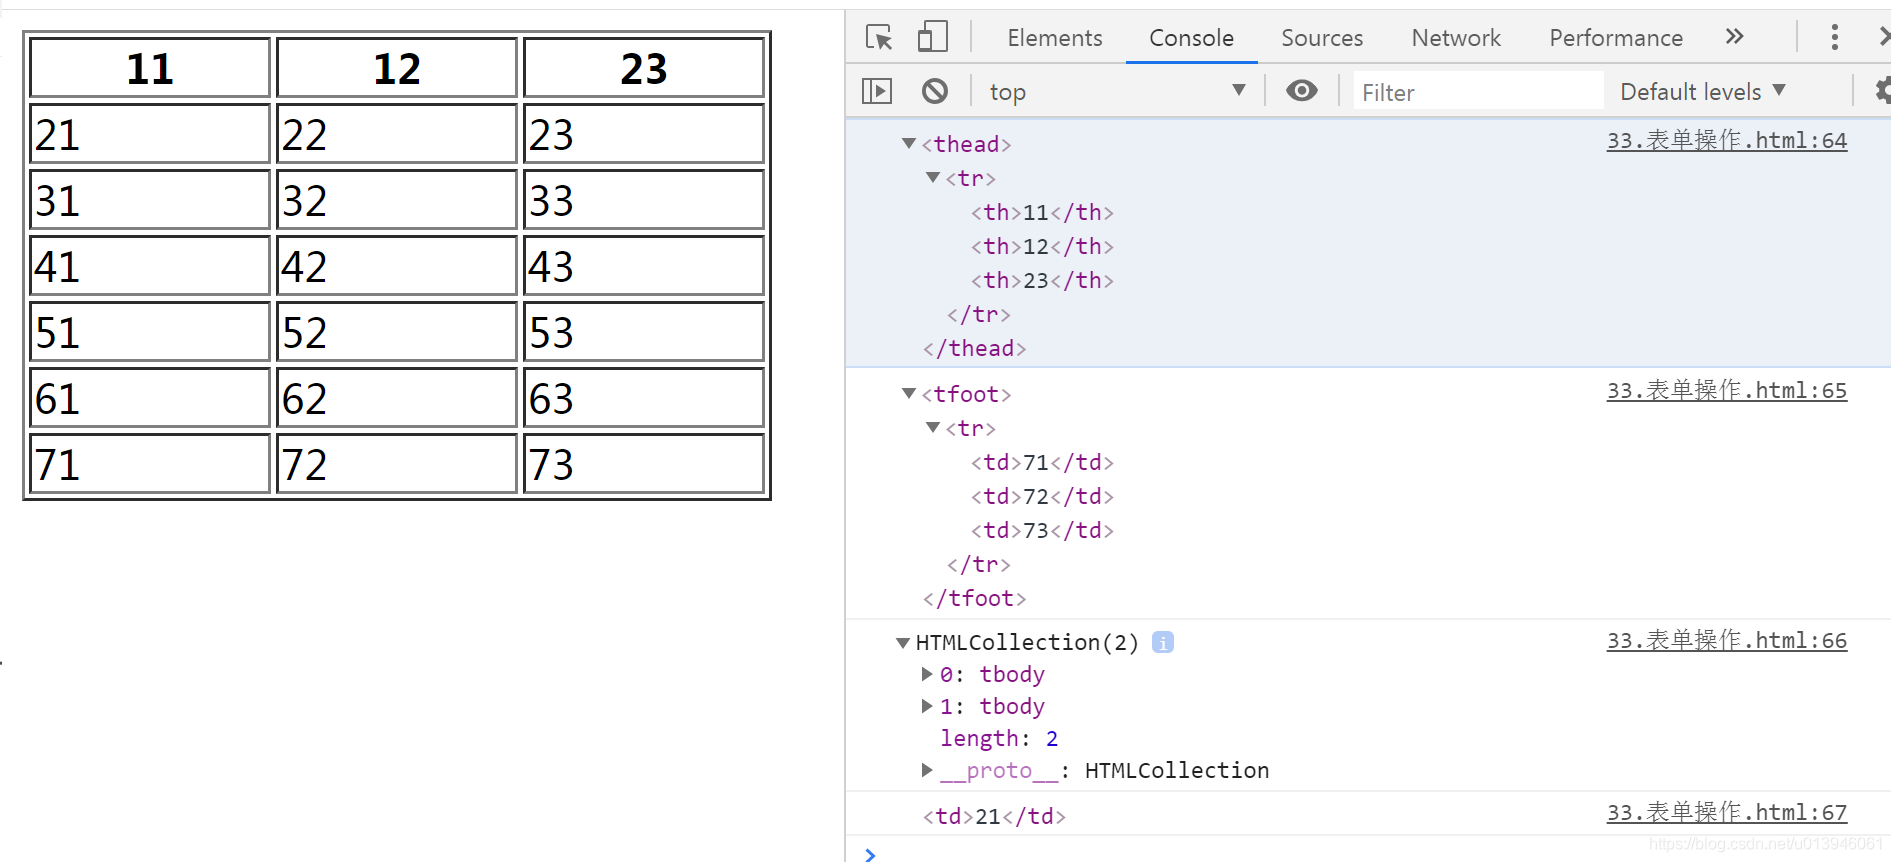Create live expression with the eye icon
The height and width of the screenshot is (862, 1891).
(1301, 91)
